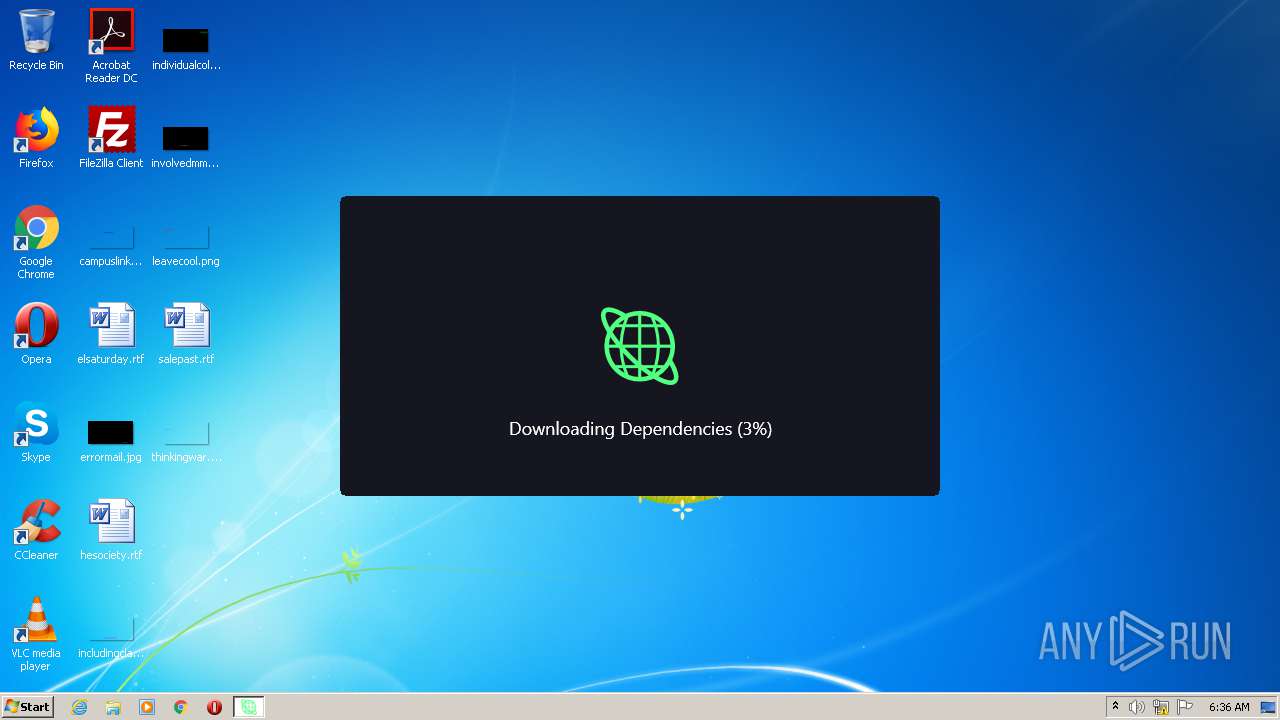1280x720 pixels.
Task: Select the salepast.rtf document
Action: coord(186,334)
